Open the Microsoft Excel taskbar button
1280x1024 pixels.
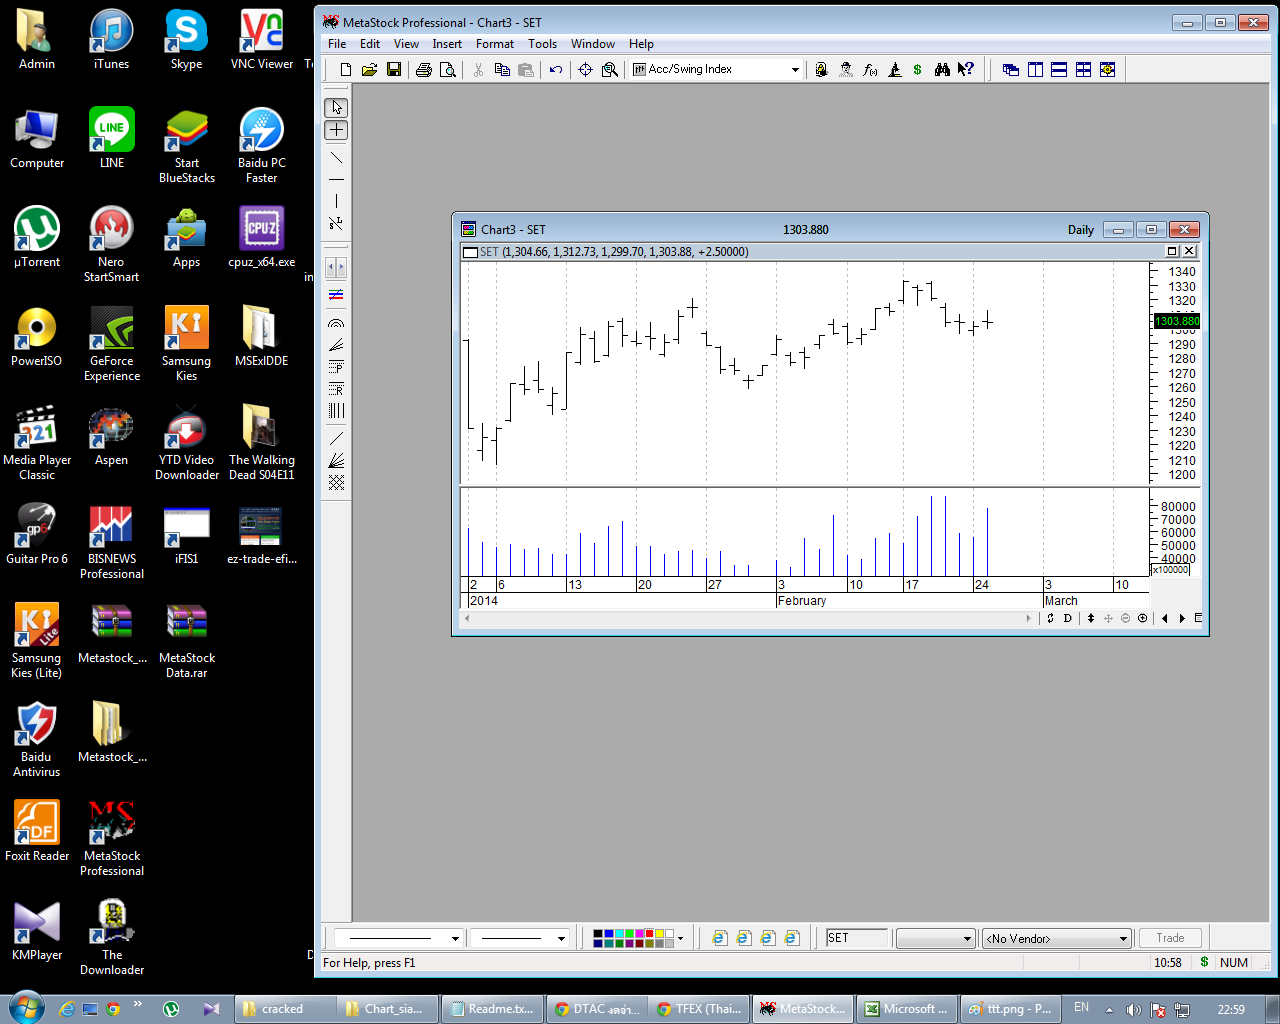[909, 1009]
